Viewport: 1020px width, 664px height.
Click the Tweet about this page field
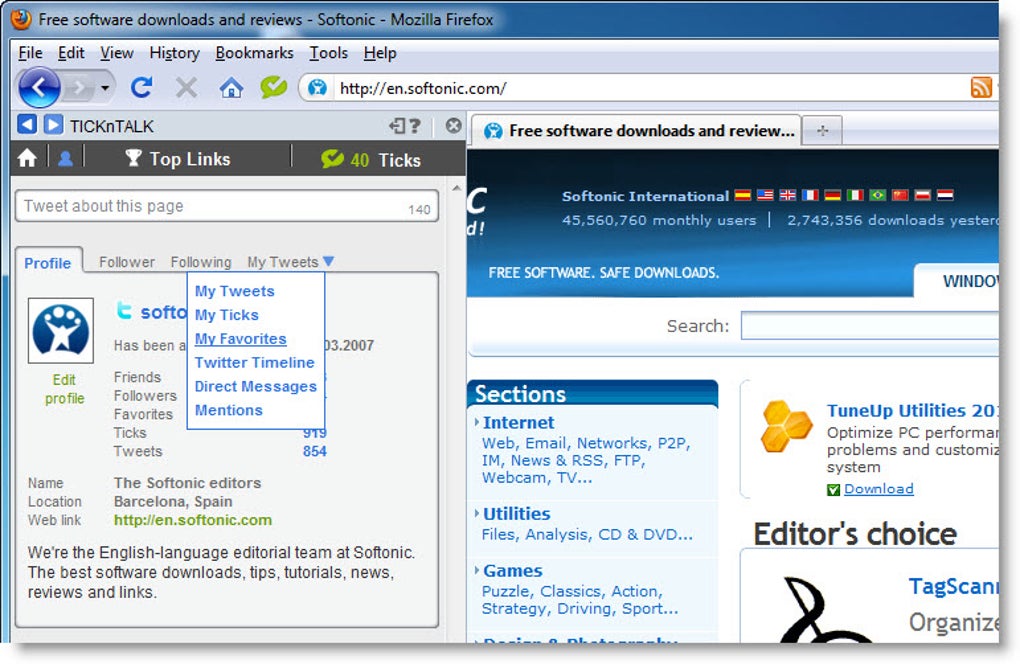coord(226,206)
